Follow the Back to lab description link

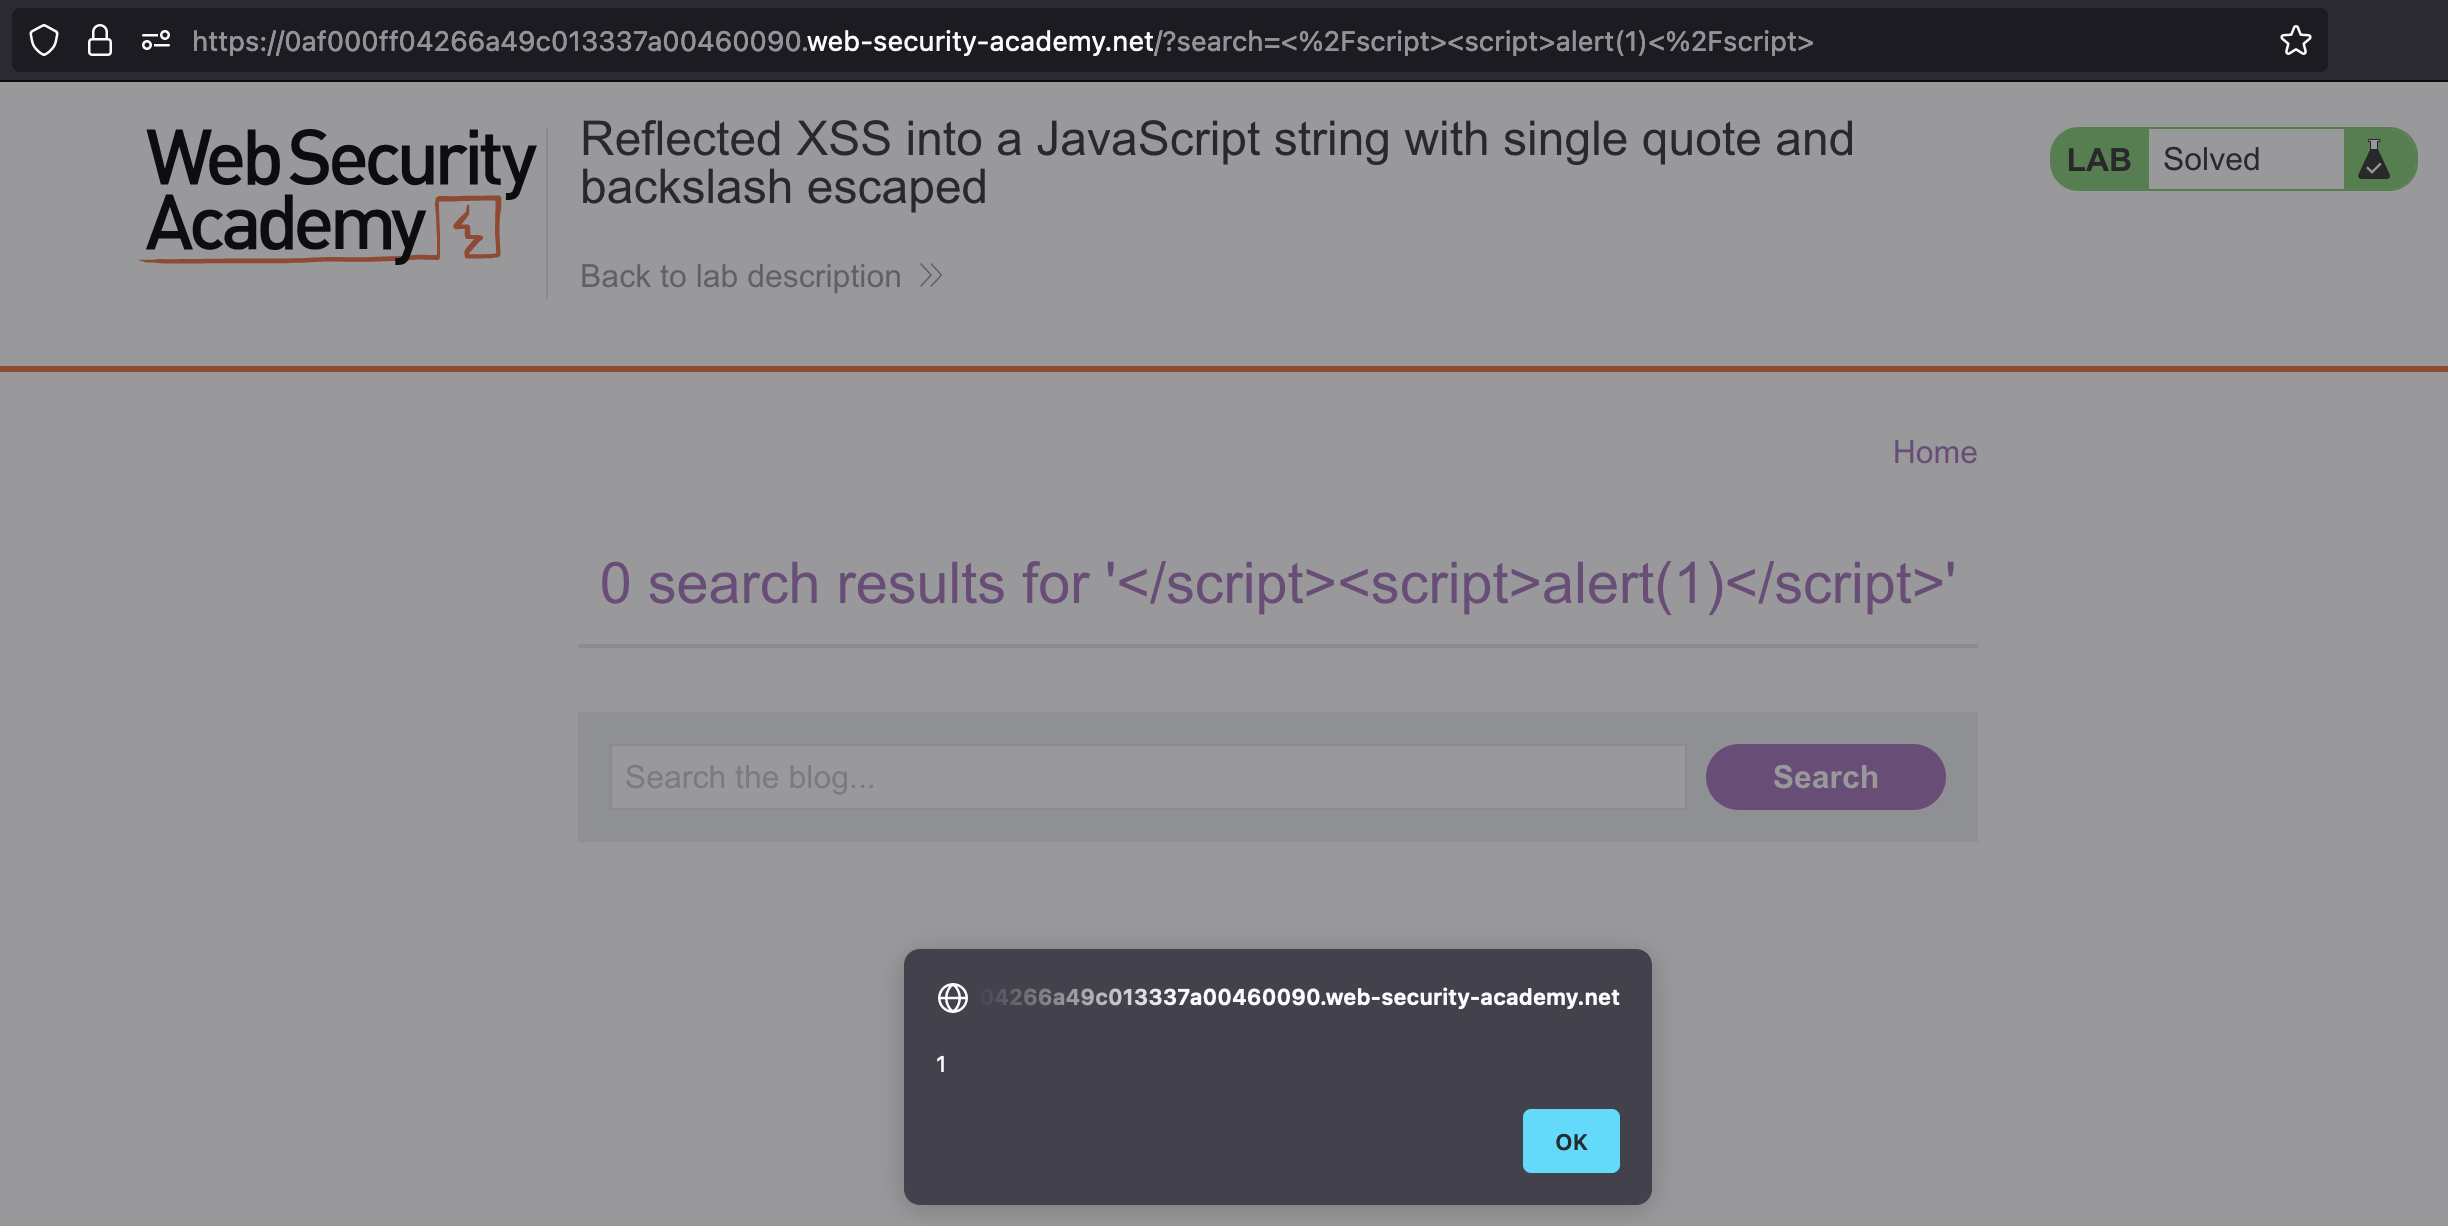(x=740, y=276)
